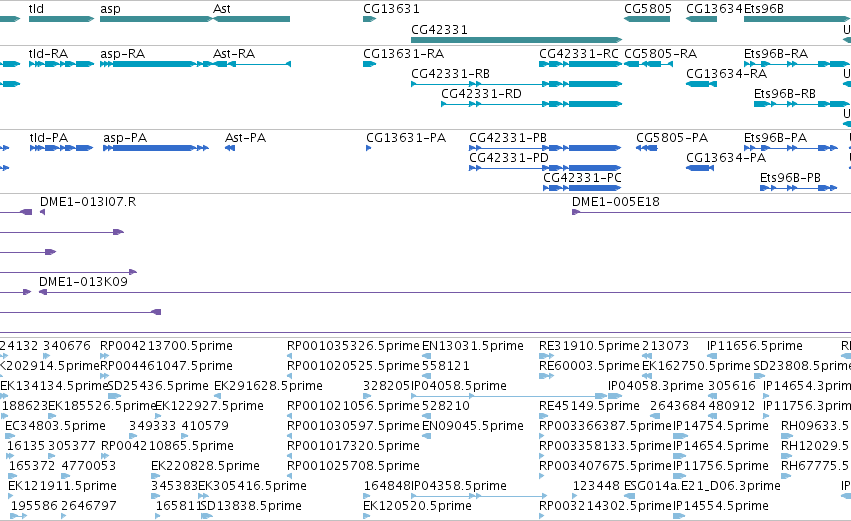Click the Ast gene glyph in the top track
The image size is (851, 521).
(251, 19)
